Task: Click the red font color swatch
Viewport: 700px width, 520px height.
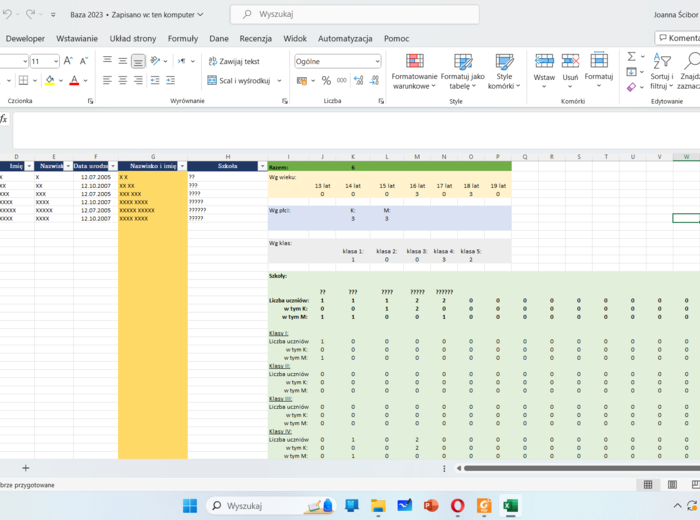Action: pyautogui.click(x=75, y=81)
